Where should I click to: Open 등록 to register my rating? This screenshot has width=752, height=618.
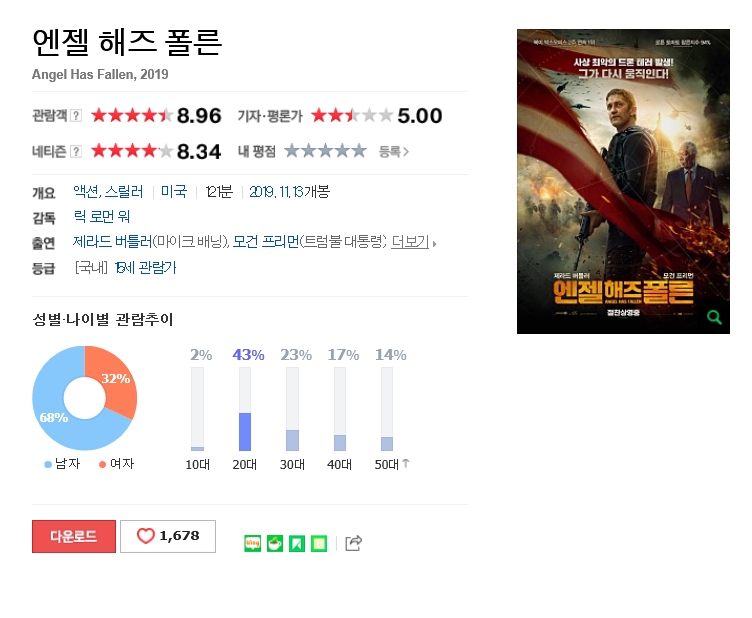click(x=393, y=152)
